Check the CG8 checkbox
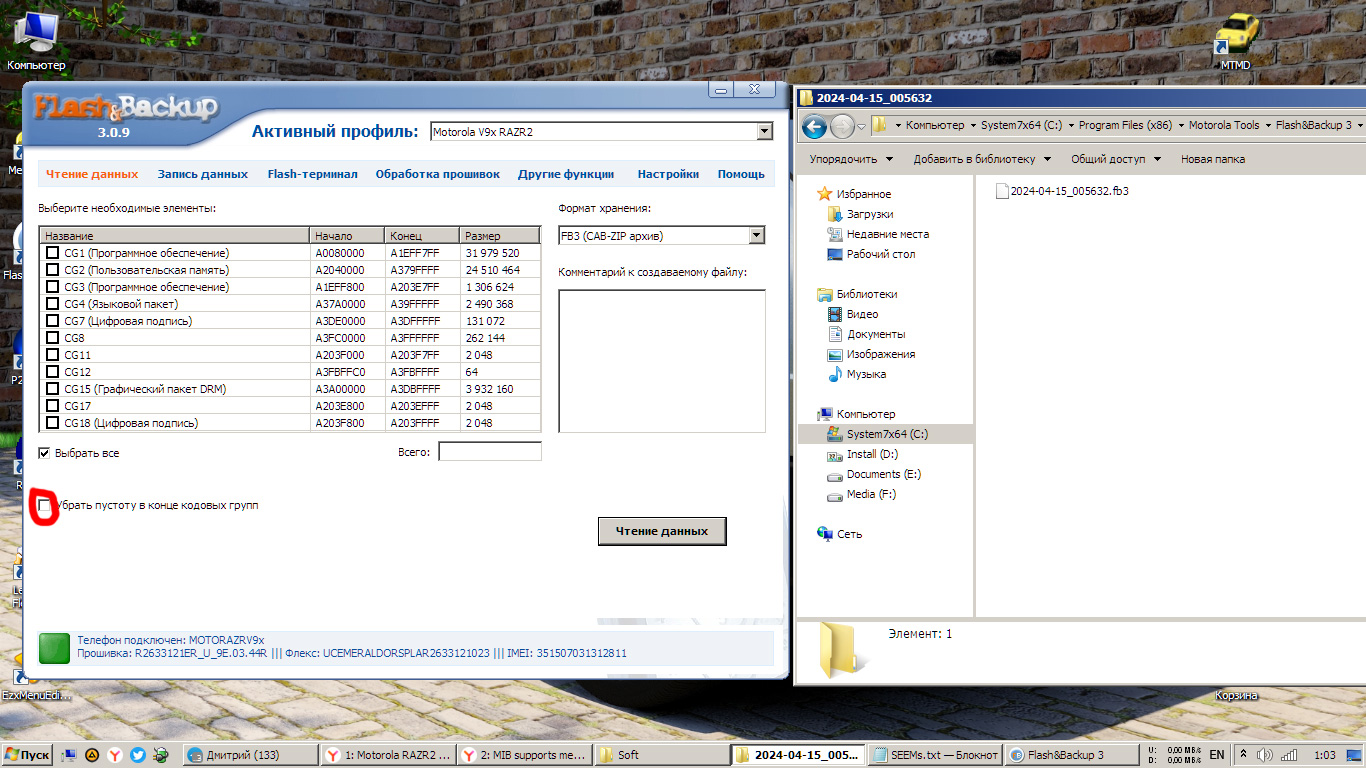The width and height of the screenshot is (1366, 768). pos(52,338)
